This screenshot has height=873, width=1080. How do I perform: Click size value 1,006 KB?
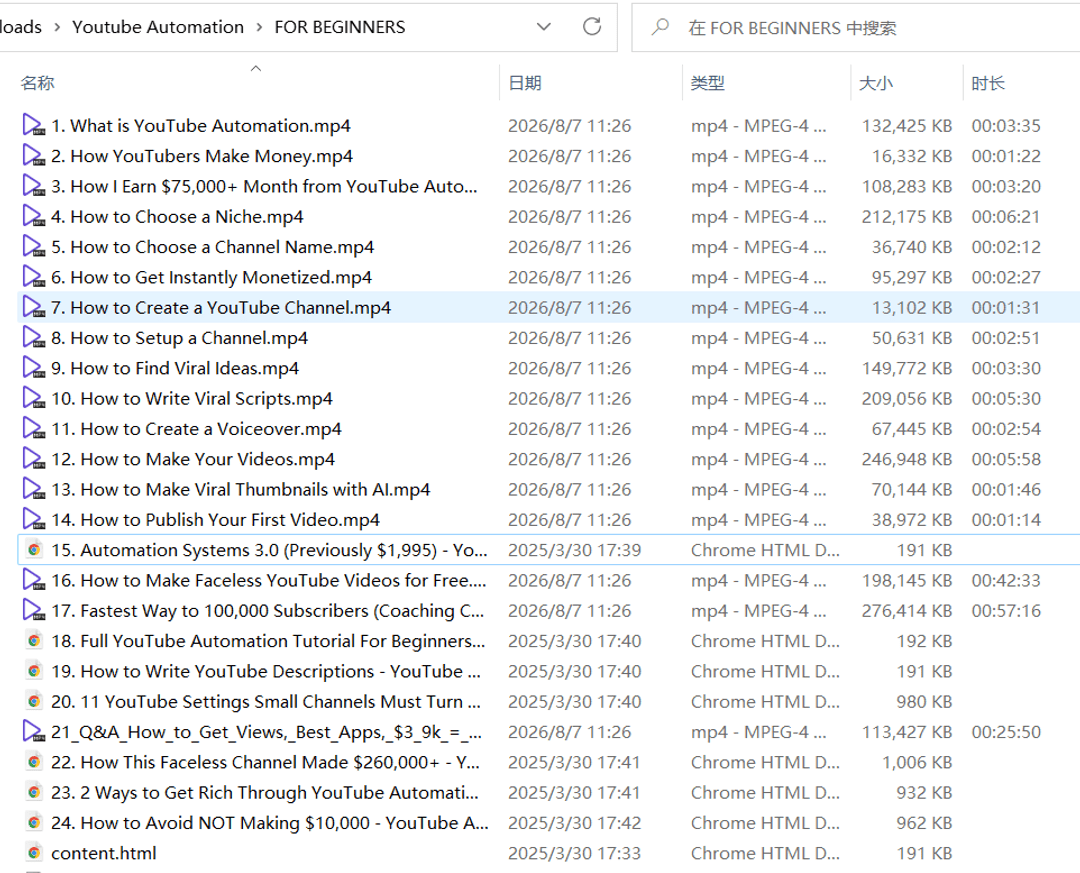point(917,762)
